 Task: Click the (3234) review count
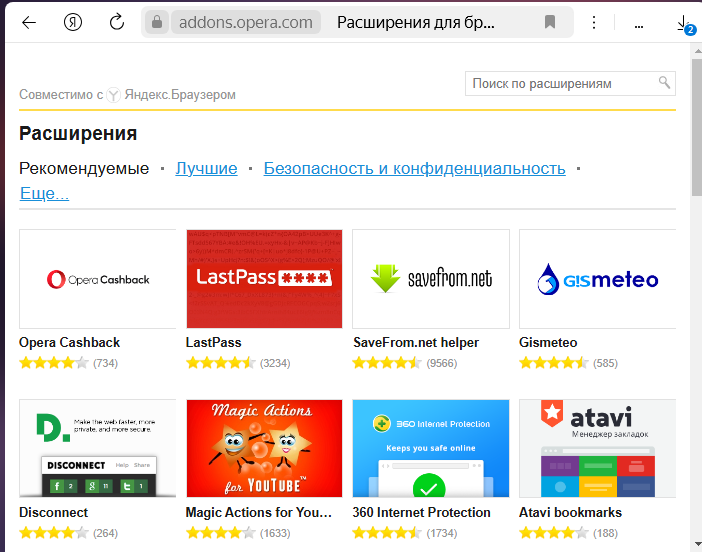pyautogui.click(x=275, y=363)
